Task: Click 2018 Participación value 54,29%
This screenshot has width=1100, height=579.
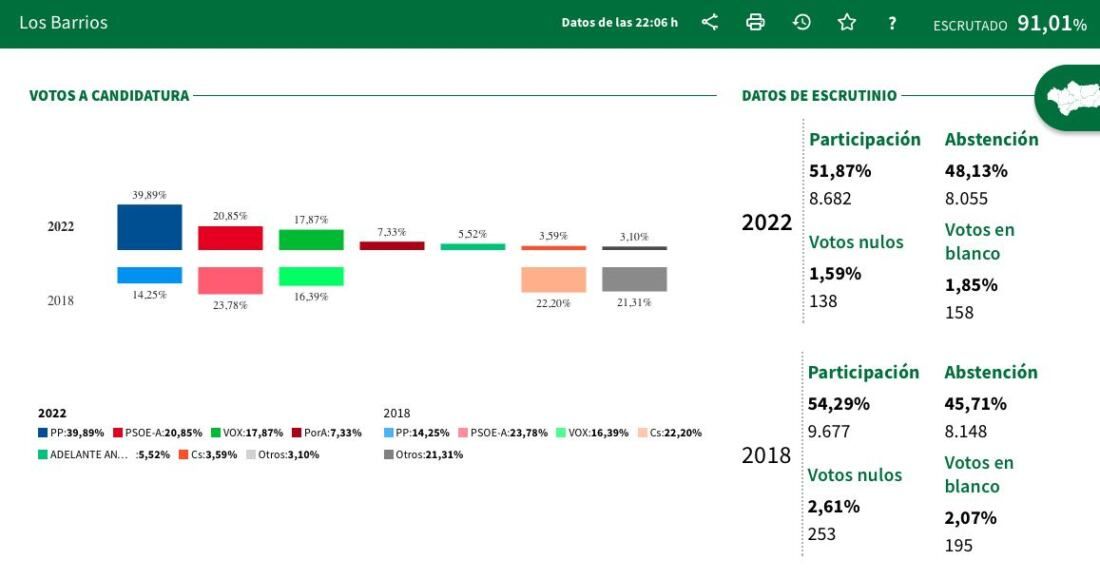Action: tap(838, 404)
